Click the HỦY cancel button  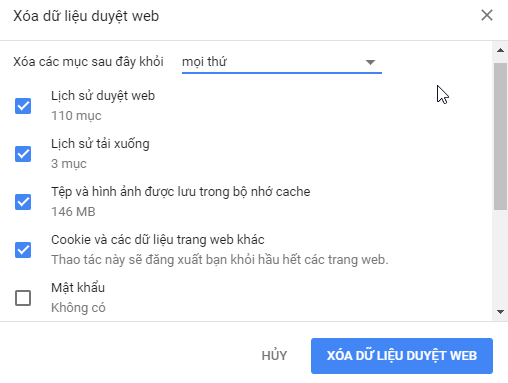pyautogui.click(x=274, y=356)
